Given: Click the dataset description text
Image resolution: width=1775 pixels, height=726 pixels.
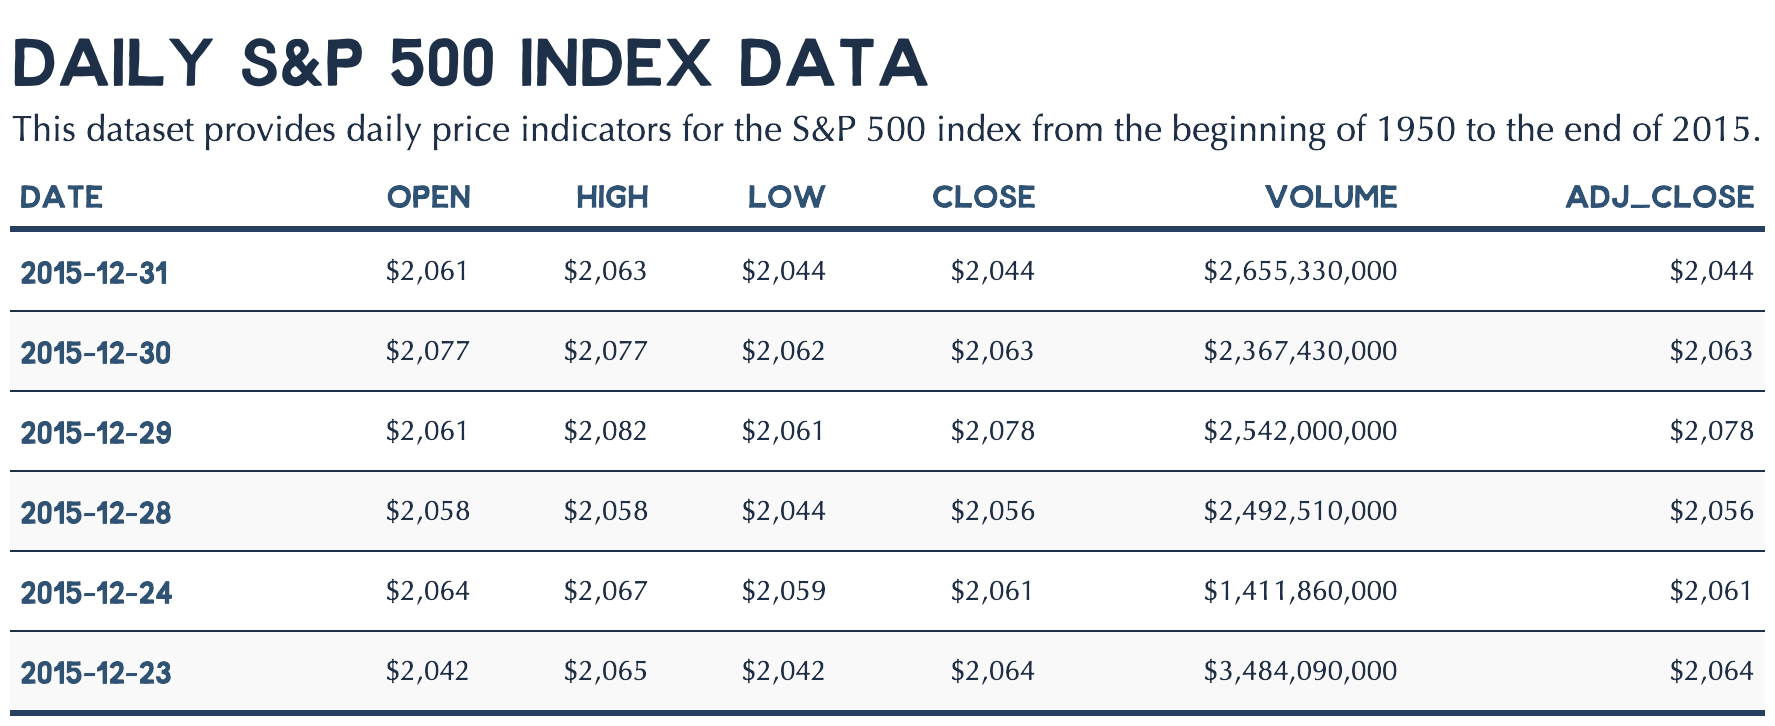Looking at the screenshot, I should 886,129.
